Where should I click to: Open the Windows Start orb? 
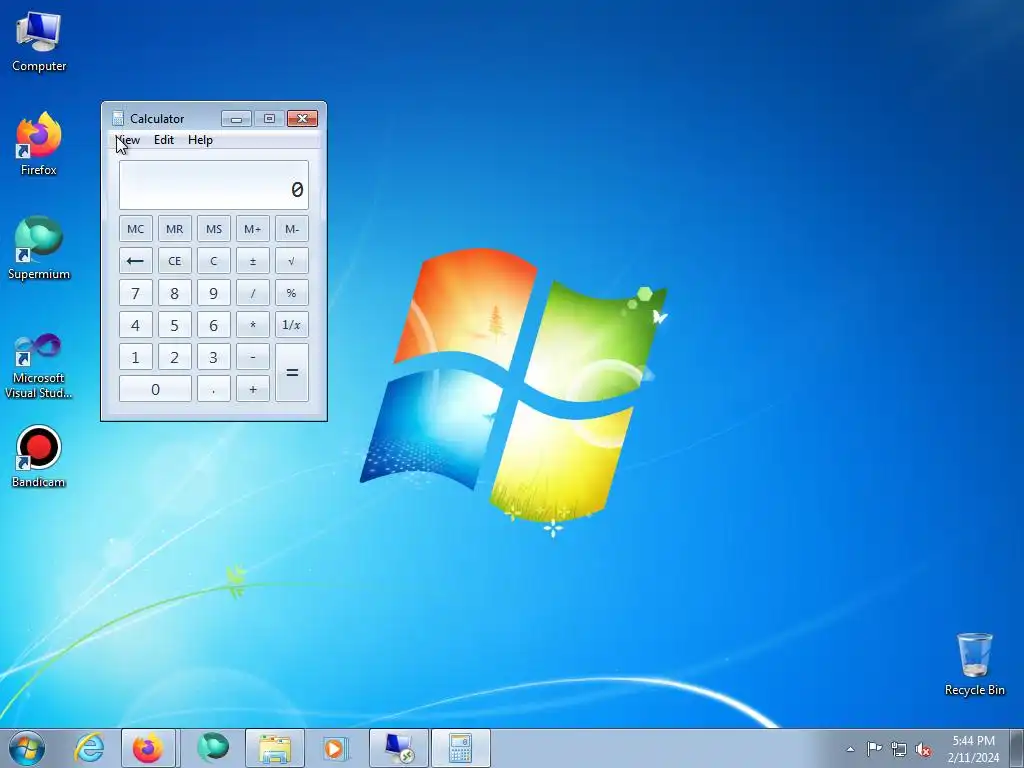click(x=27, y=748)
